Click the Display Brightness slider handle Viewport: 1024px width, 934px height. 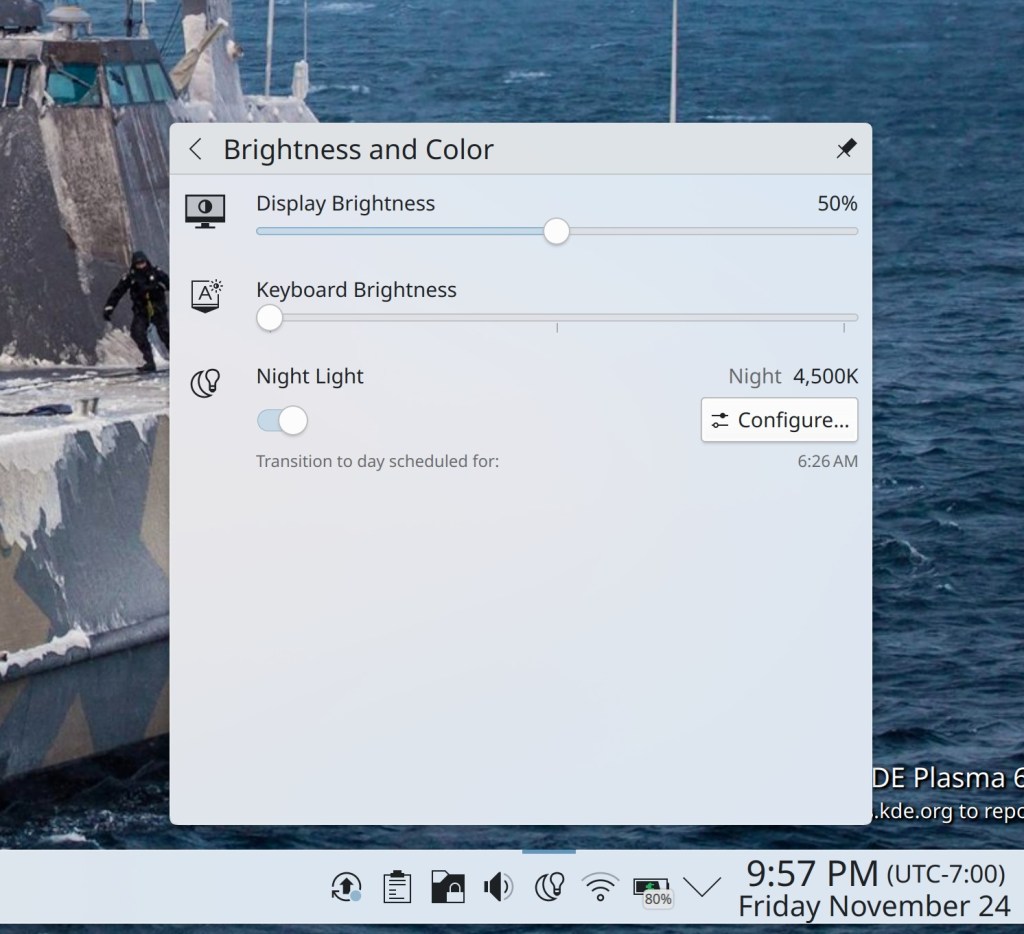(x=557, y=231)
